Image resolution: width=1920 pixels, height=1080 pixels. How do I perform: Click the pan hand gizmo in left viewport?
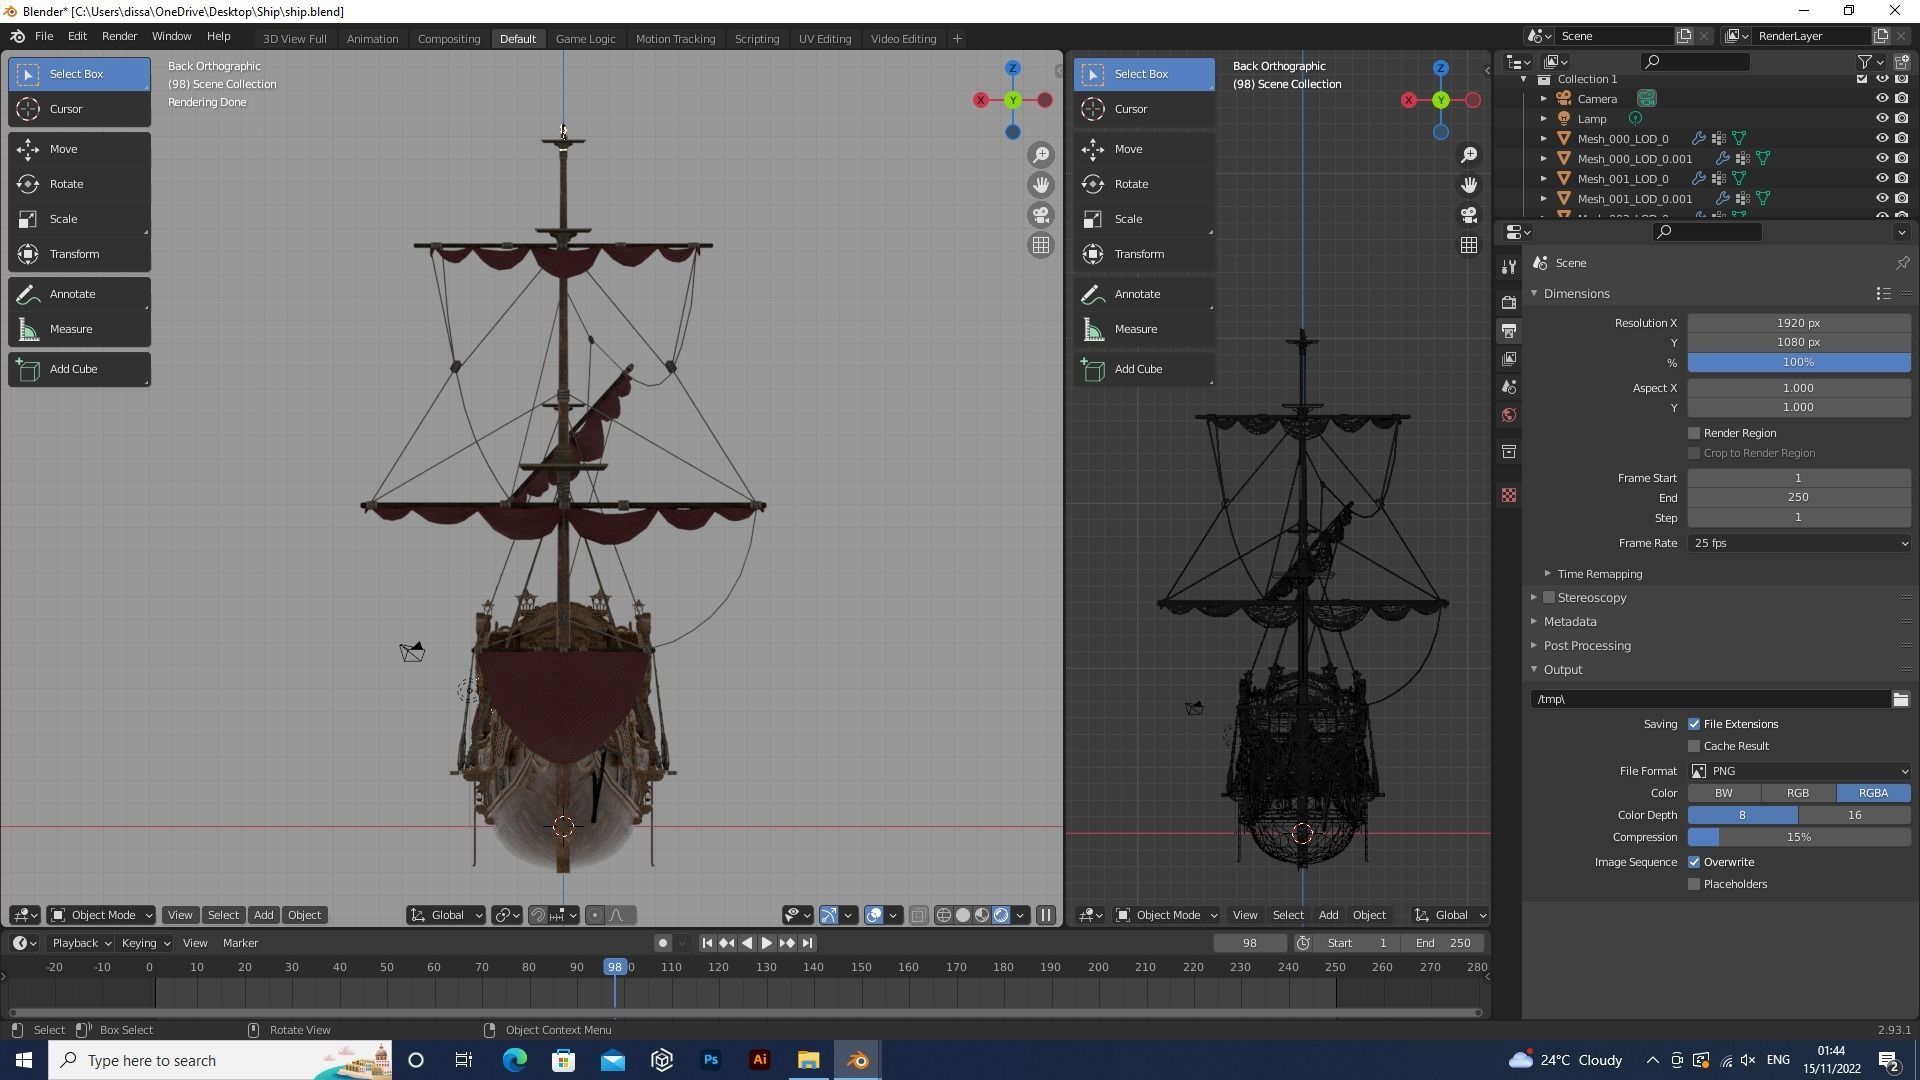click(x=1041, y=185)
